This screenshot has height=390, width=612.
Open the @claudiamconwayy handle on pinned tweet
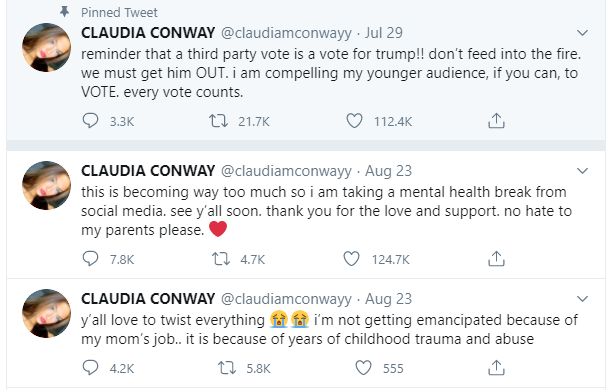[x=286, y=33]
